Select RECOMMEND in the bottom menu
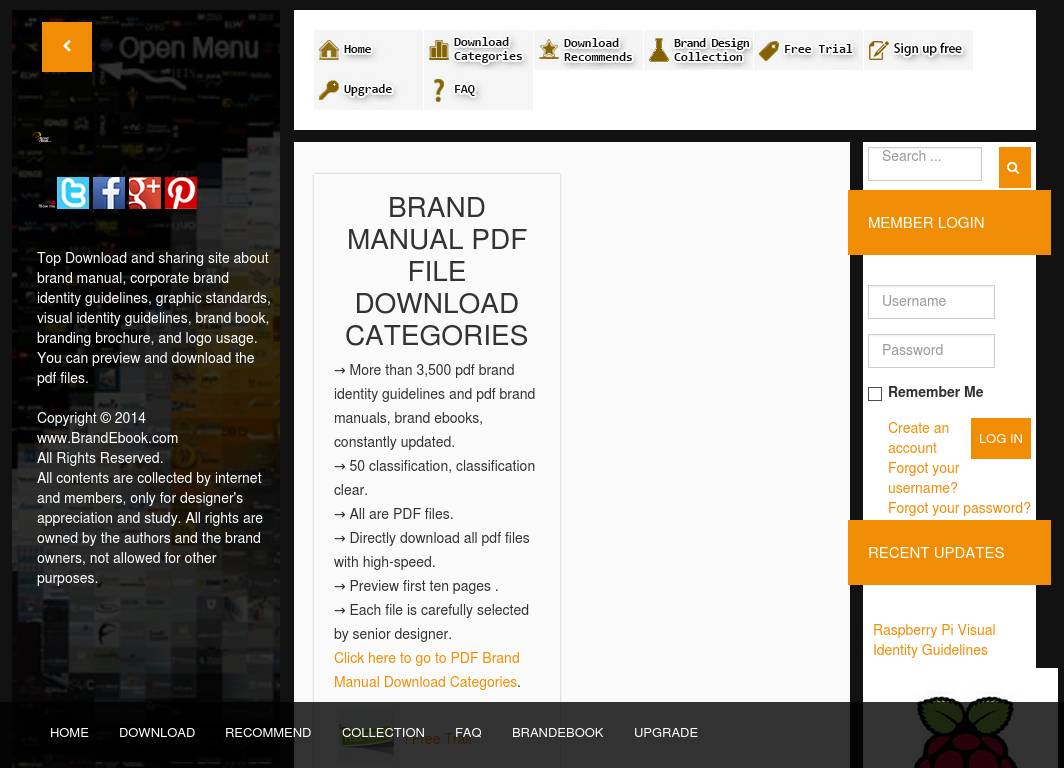Screen dimensions: 1064x768 pos(268,733)
